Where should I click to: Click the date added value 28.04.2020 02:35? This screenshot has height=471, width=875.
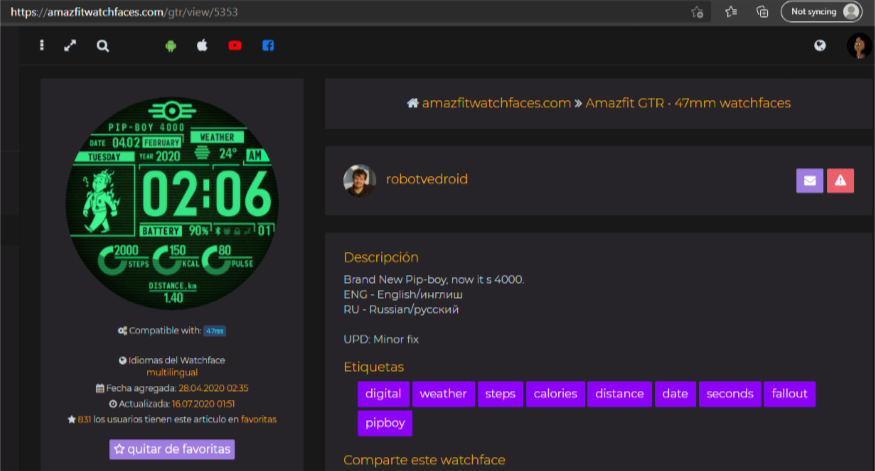tap(214, 388)
